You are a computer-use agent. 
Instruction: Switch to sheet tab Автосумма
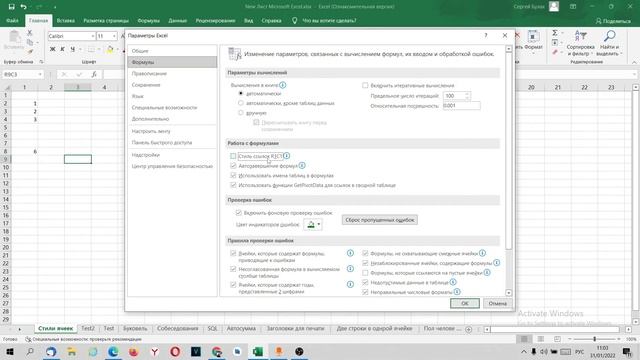click(x=241, y=329)
